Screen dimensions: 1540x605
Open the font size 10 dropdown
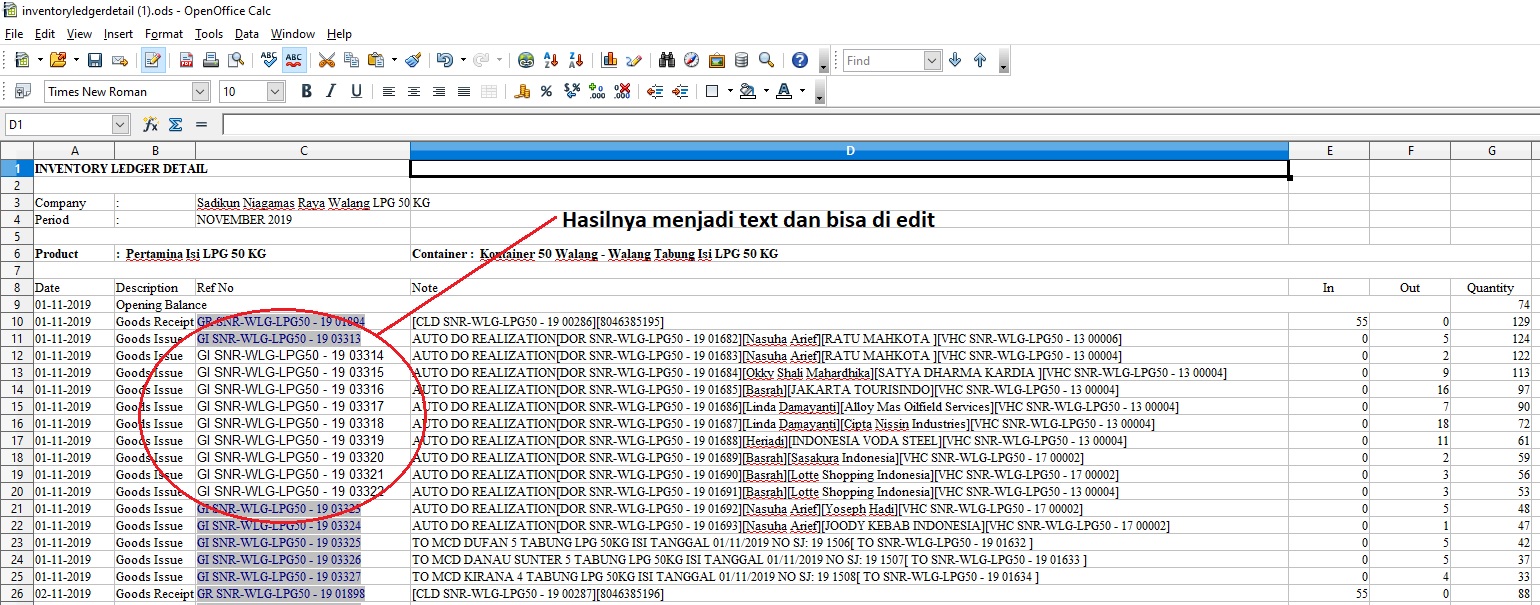coord(276,91)
